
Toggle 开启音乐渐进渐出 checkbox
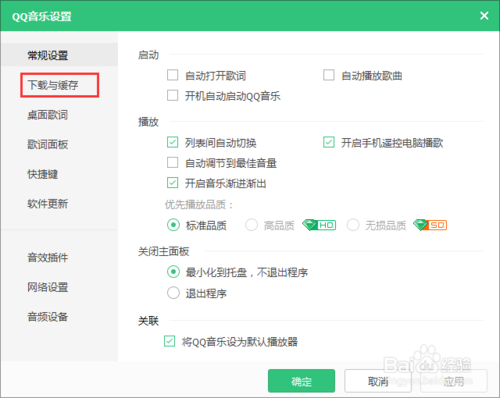pyautogui.click(x=172, y=183)
